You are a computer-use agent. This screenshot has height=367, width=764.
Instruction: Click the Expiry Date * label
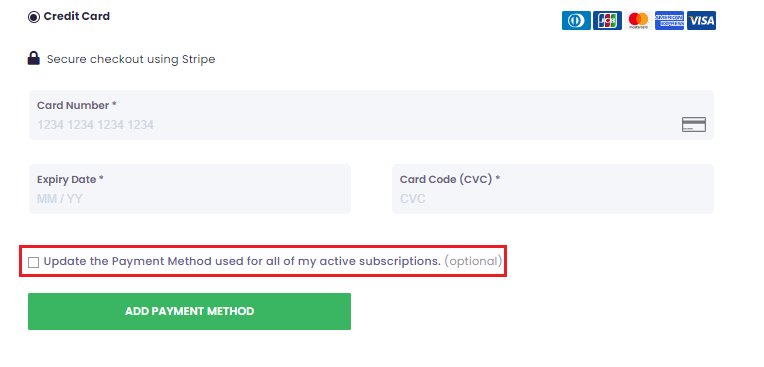pos(70,179)
